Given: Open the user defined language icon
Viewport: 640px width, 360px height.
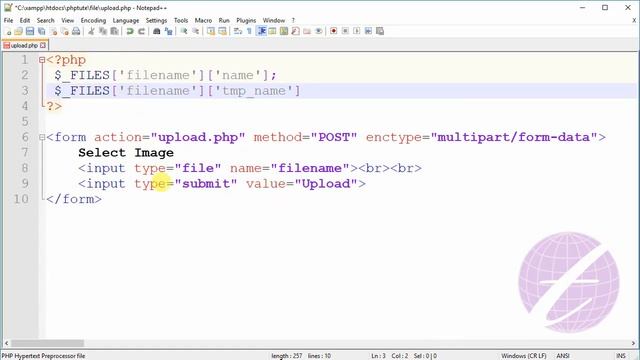Looking at the screenshot, I should click(x=272, y=31).
